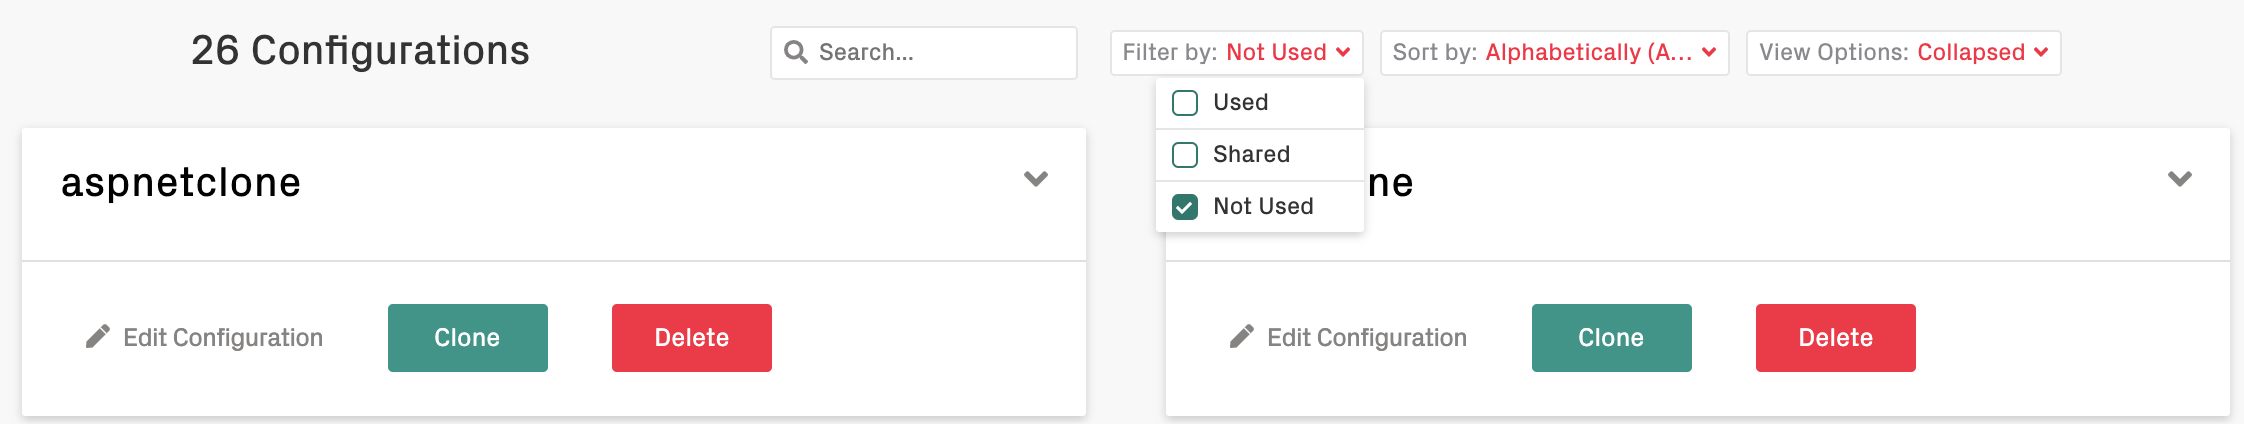The width and height of the screenshot is (2244, 424).
Task: Select the Shared option label in filter menu
Action: click(1251, 155)
